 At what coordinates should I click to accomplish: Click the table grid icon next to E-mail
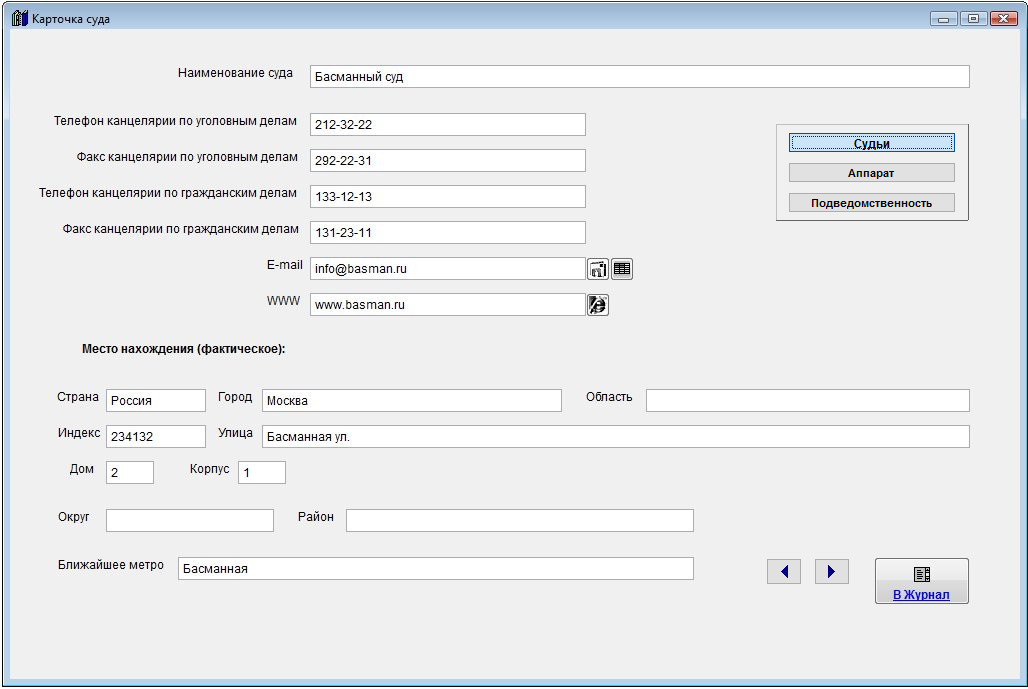coord(622,269)
